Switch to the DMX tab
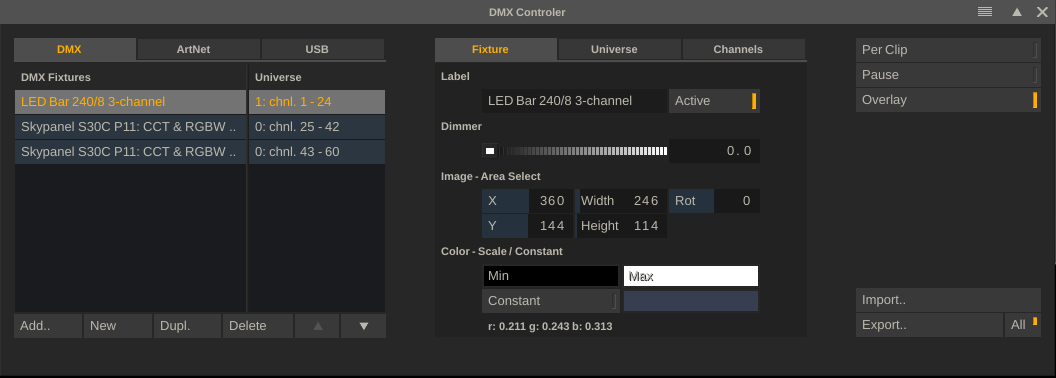This screenshot has width=1056, height=378. click(x=75, y=49)
